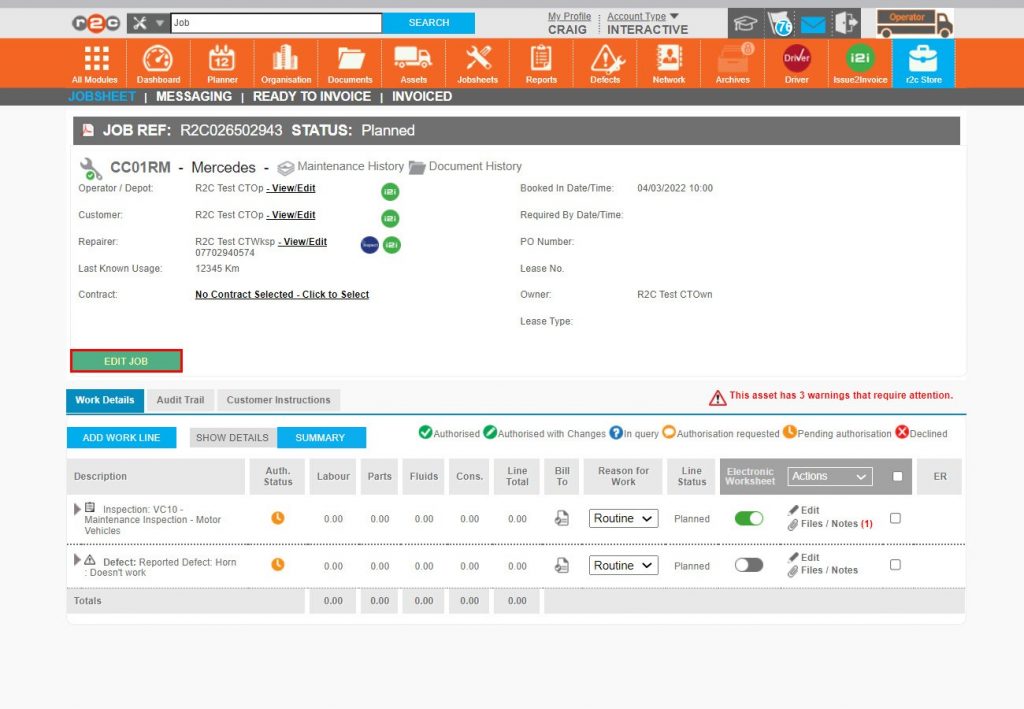Switch to the Customer Instructions tab
1024x709 pixels.
click(x=278, y=400)
